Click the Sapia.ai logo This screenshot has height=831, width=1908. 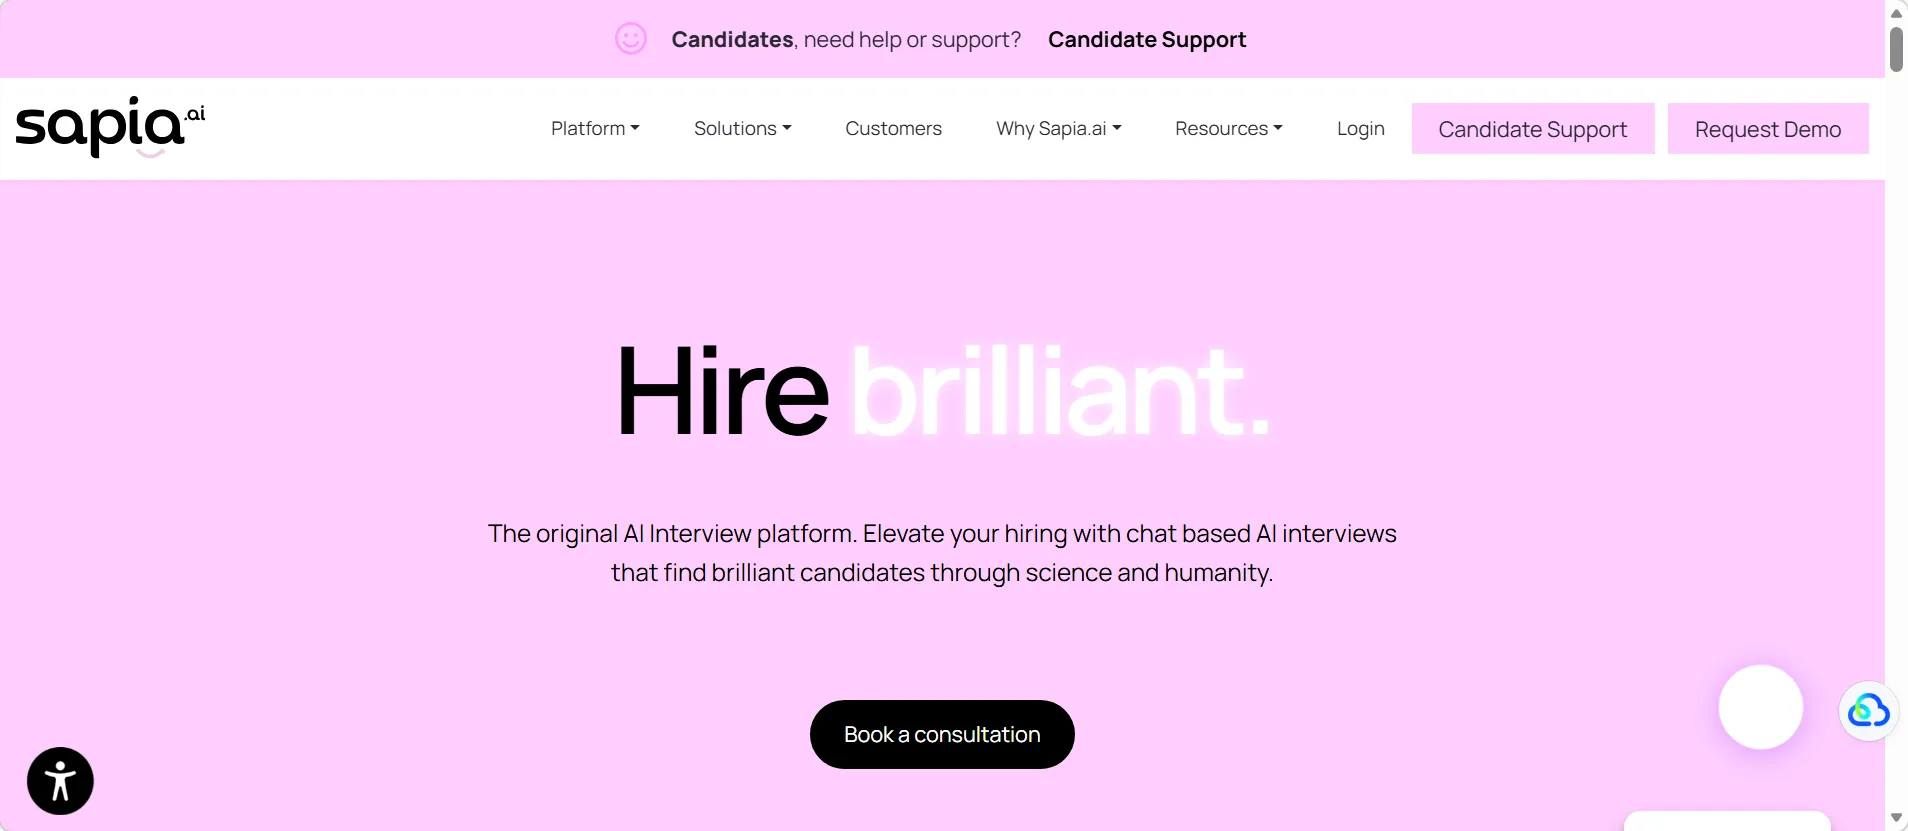(110, 127)
